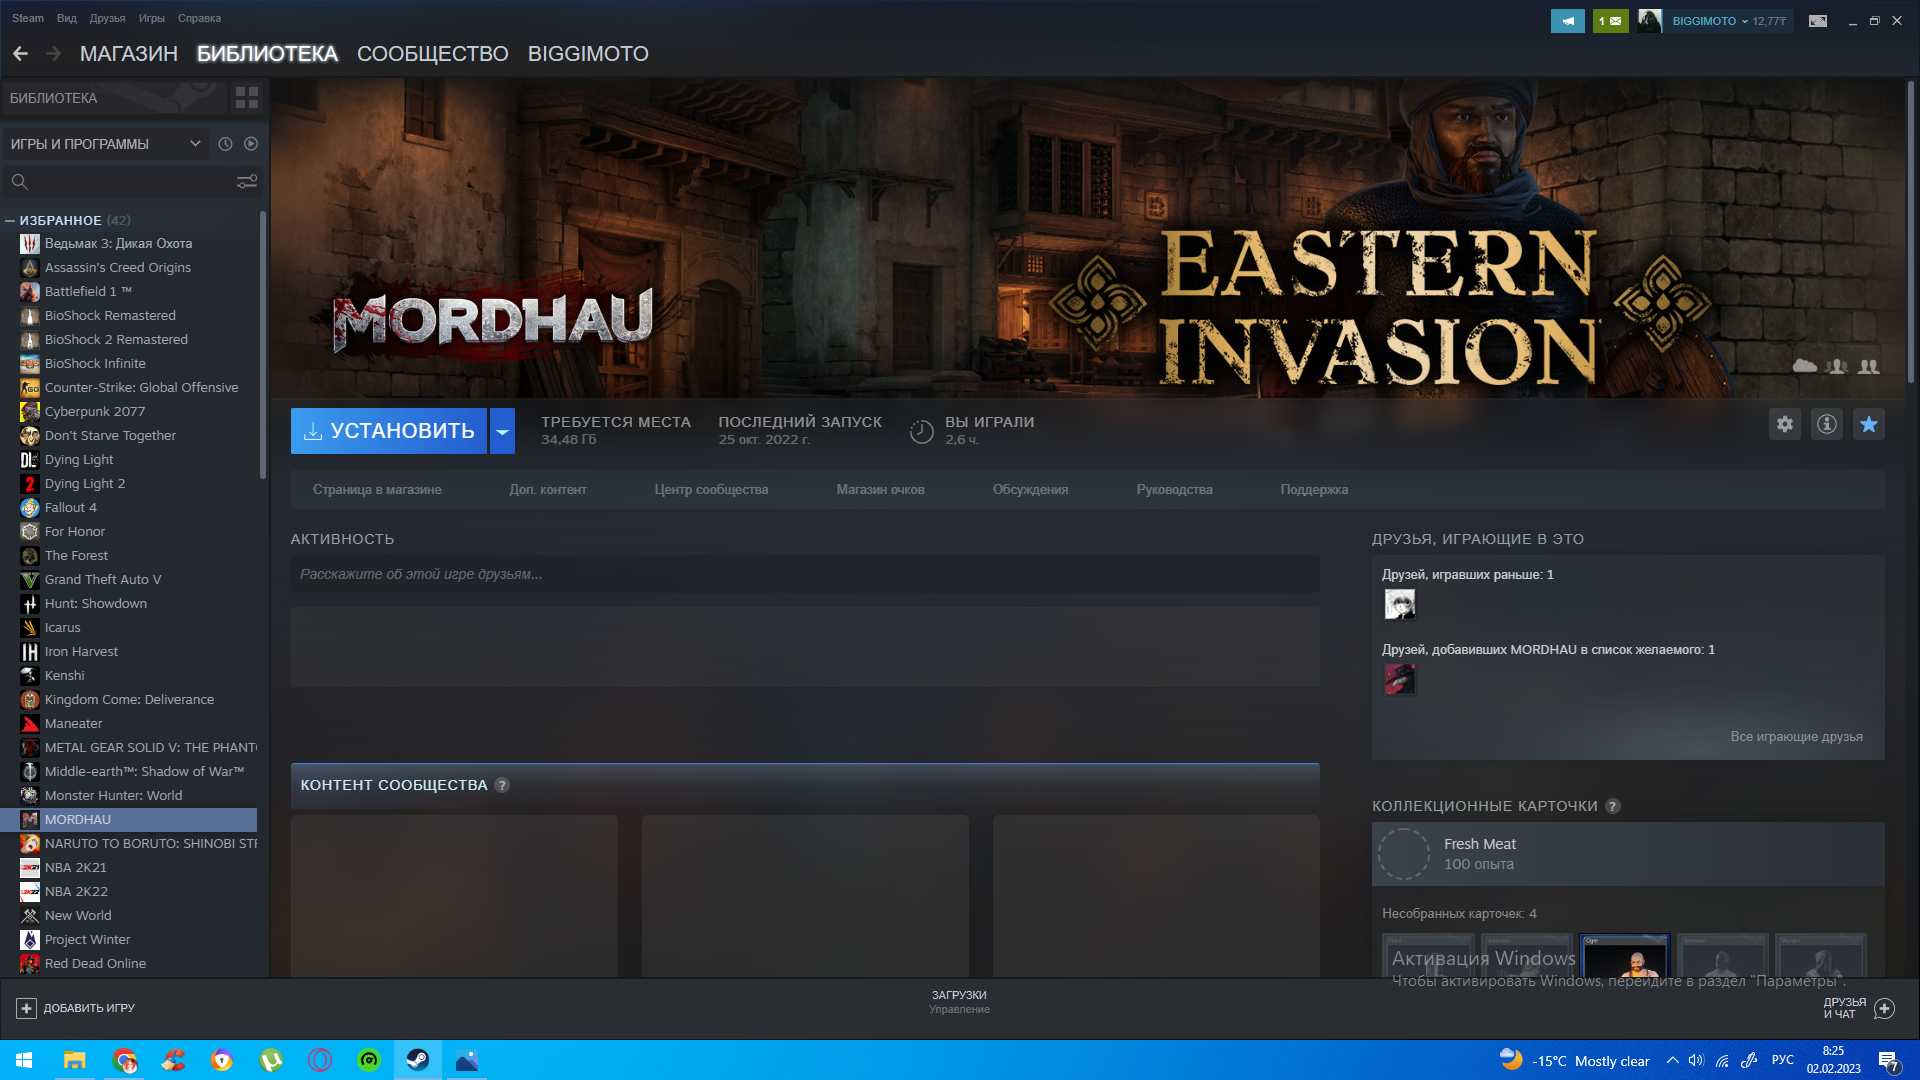Open the Вид menu
Viewport: 1920px width, 1080px height.
(x=67, y=18)
